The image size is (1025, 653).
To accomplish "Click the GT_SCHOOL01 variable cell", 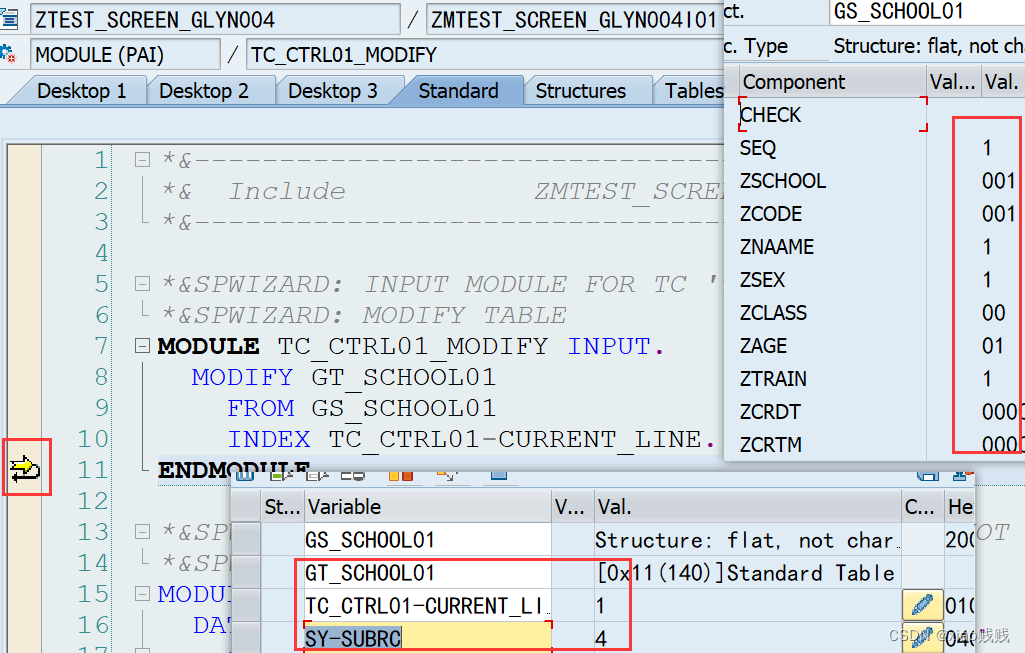I will [x=428, y=573].
